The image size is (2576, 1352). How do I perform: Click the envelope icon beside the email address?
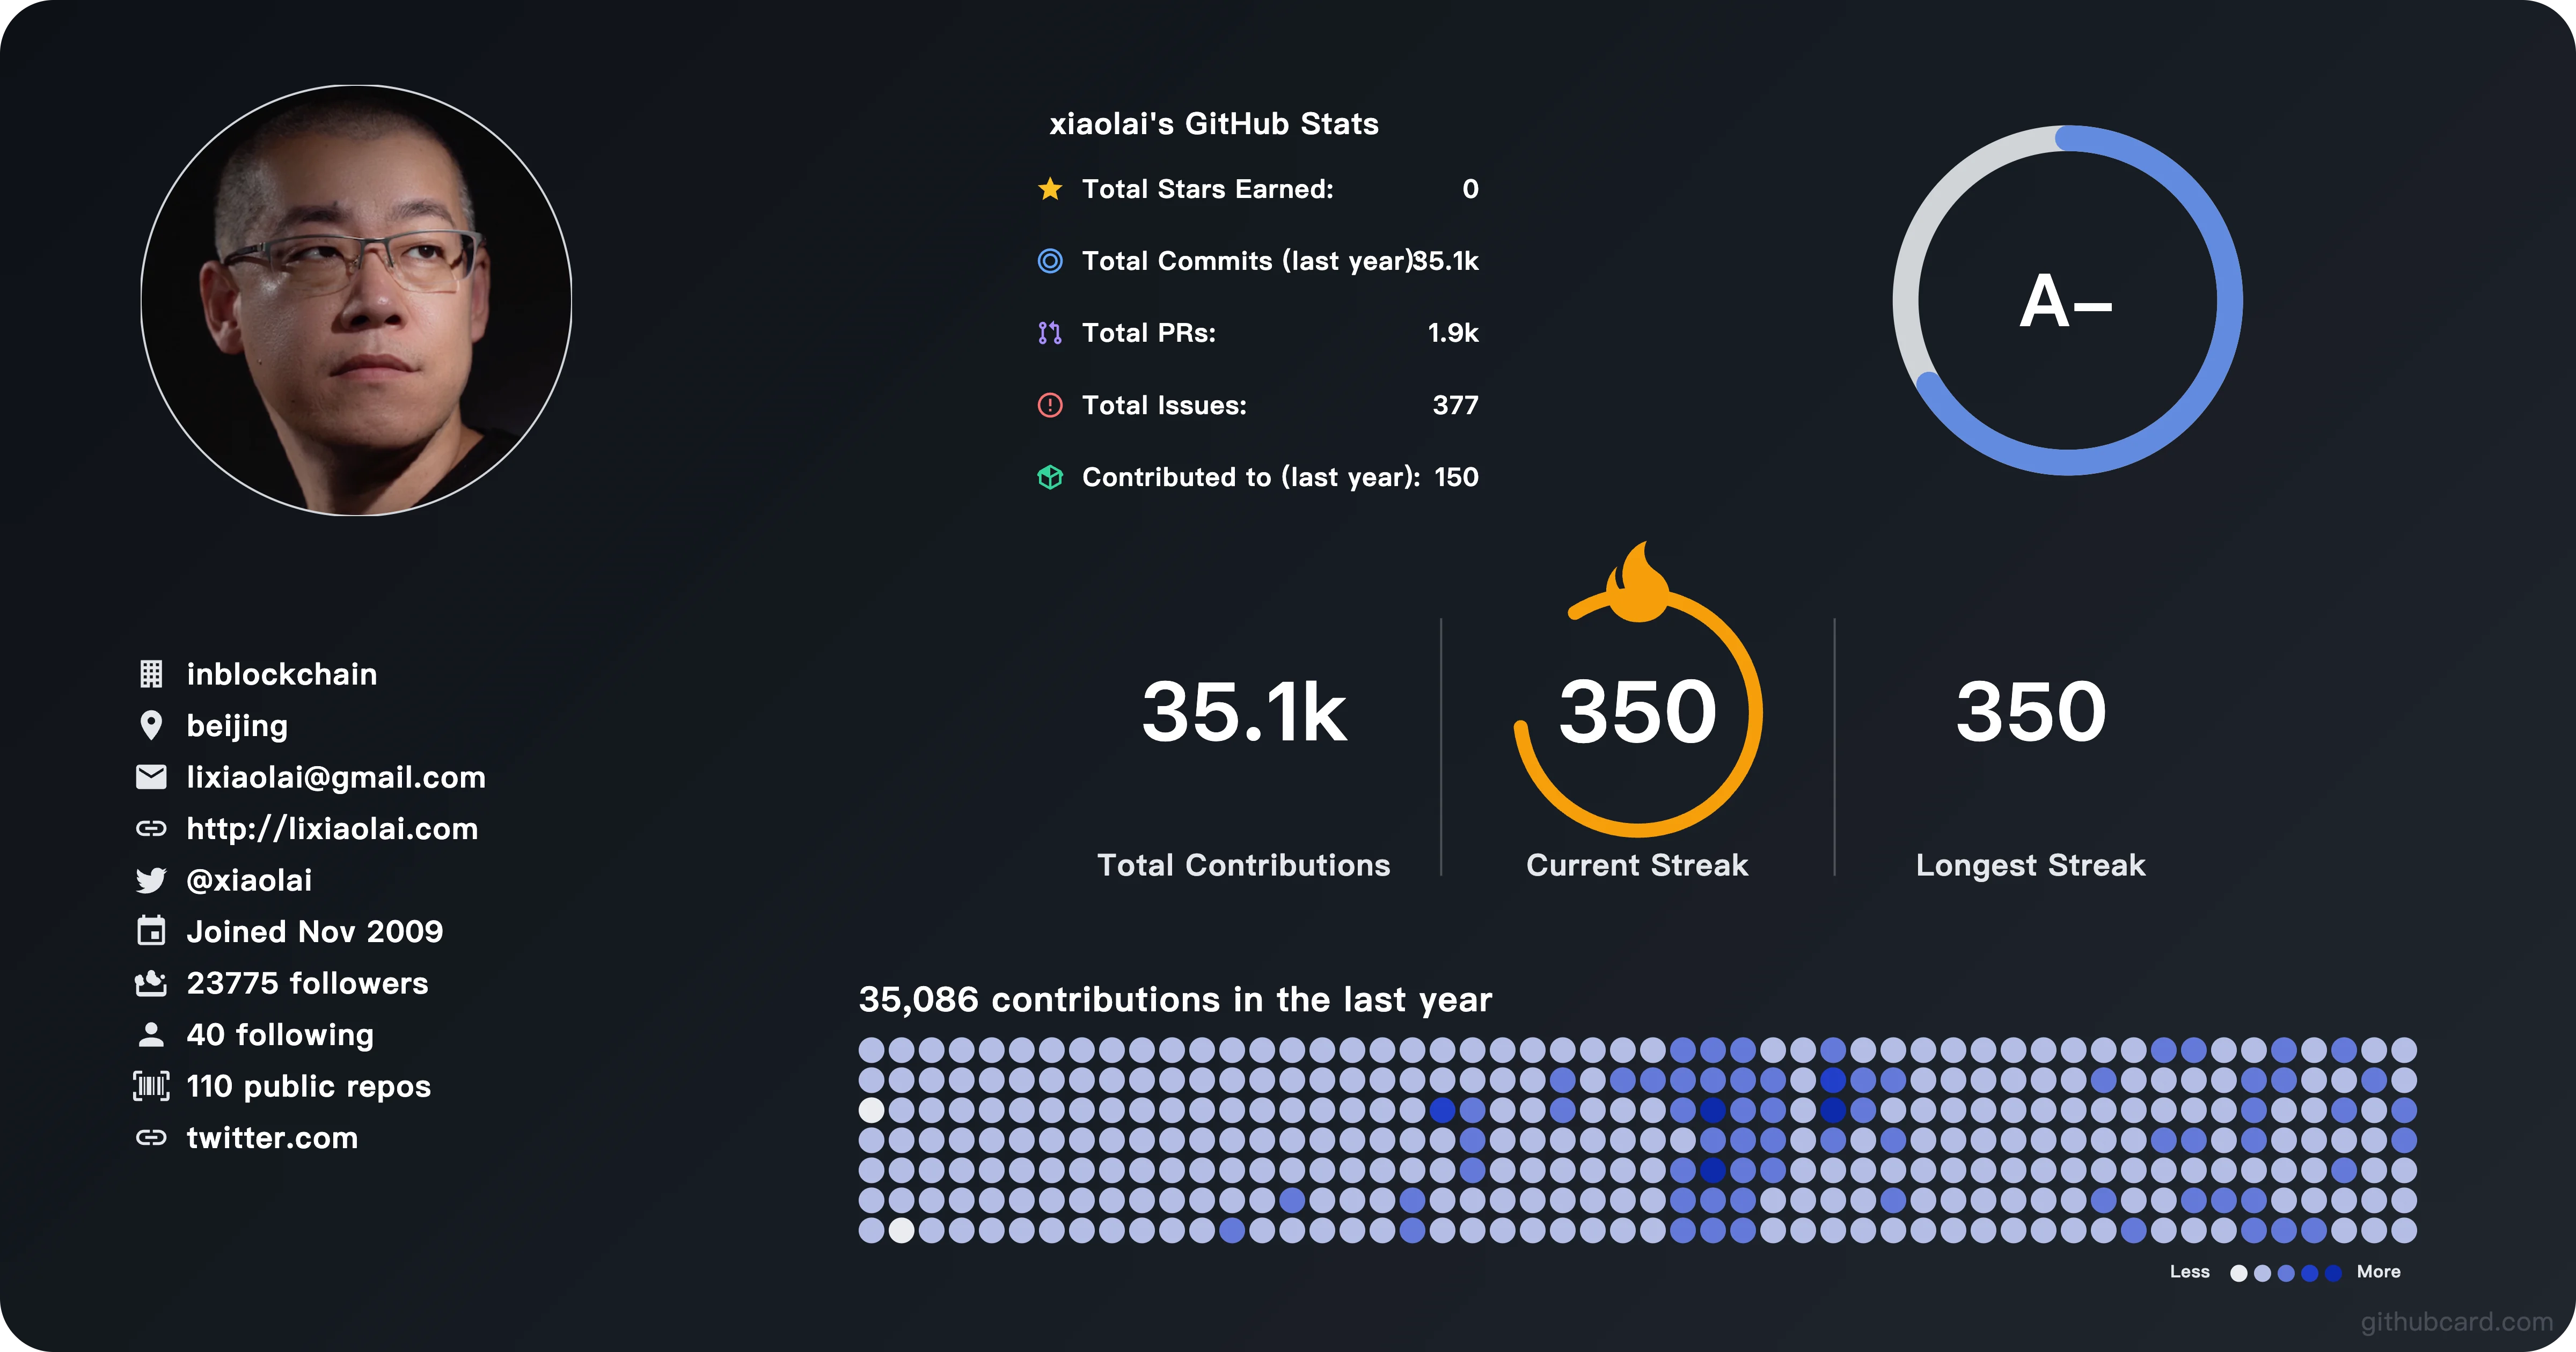point(151,777)
